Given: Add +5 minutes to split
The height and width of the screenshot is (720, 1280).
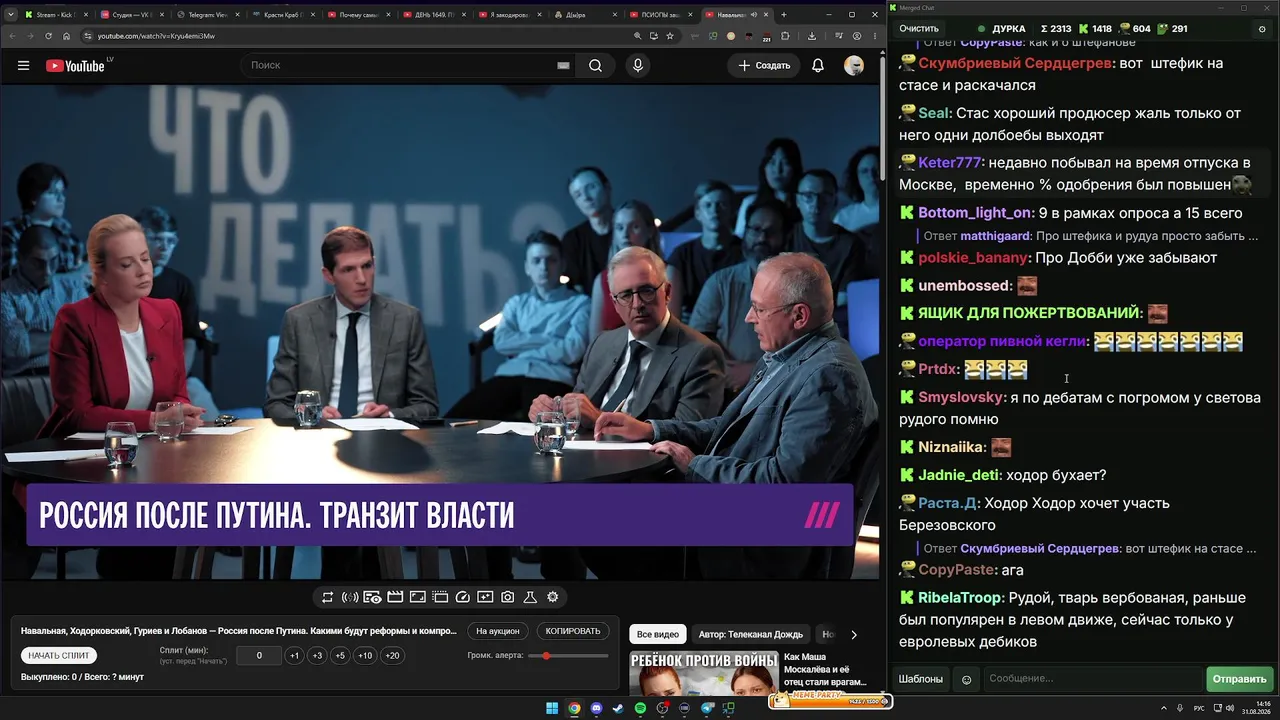Looking at the screenshot, I should point(340,656).
